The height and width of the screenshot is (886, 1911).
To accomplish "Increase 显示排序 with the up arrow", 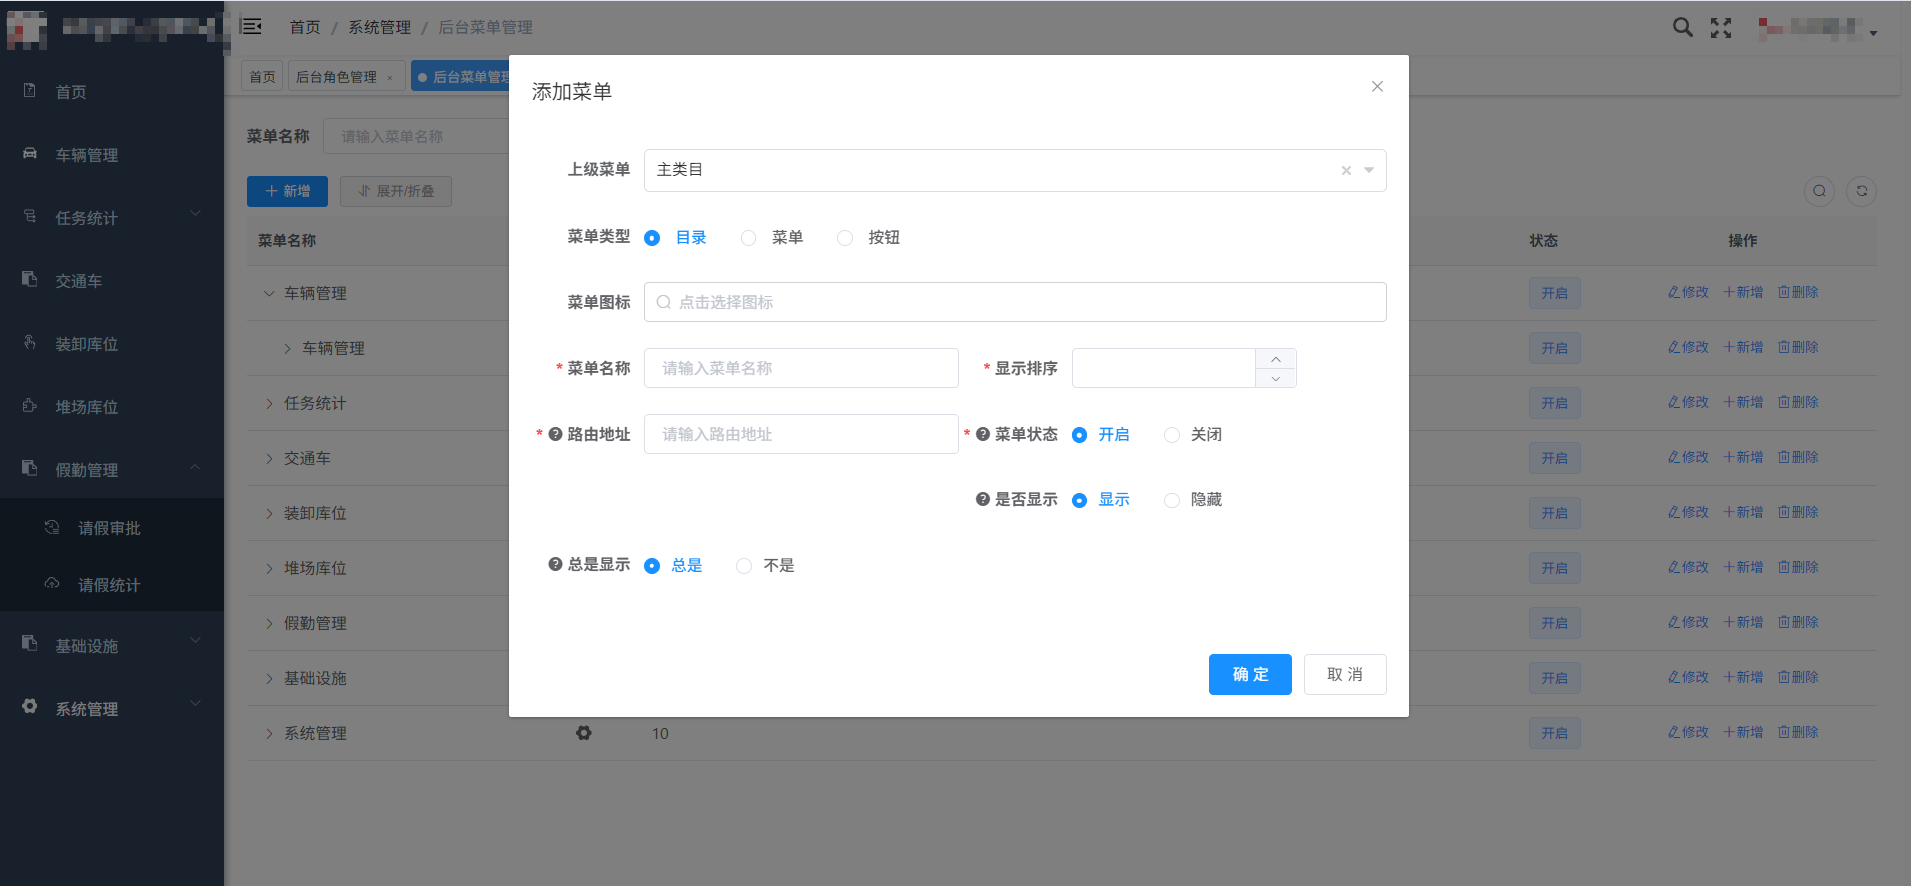I will tap(1276, 359).
